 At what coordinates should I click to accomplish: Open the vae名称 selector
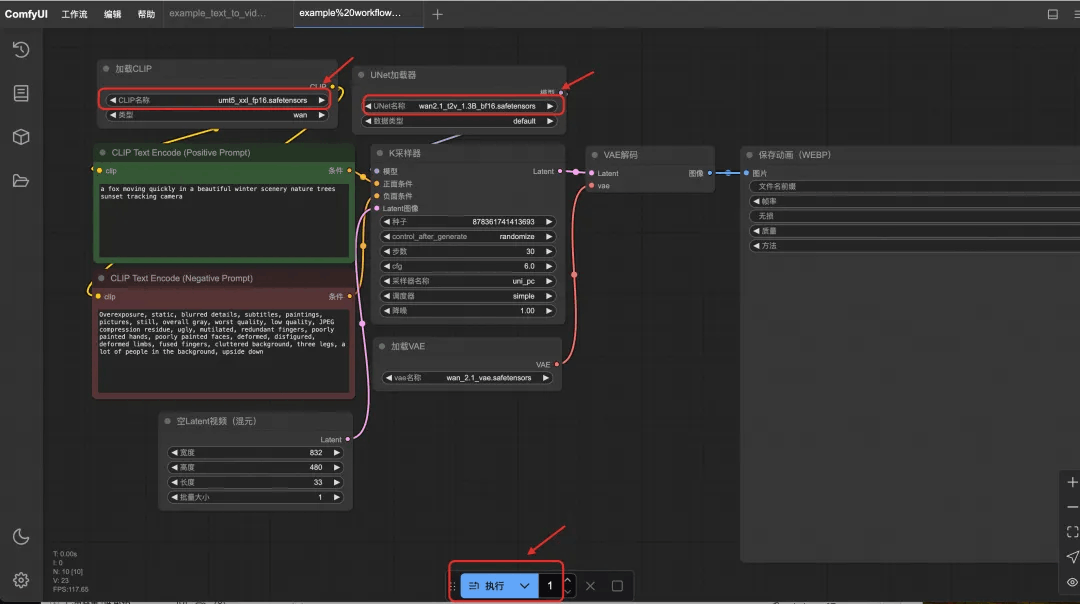click(468, 377)
